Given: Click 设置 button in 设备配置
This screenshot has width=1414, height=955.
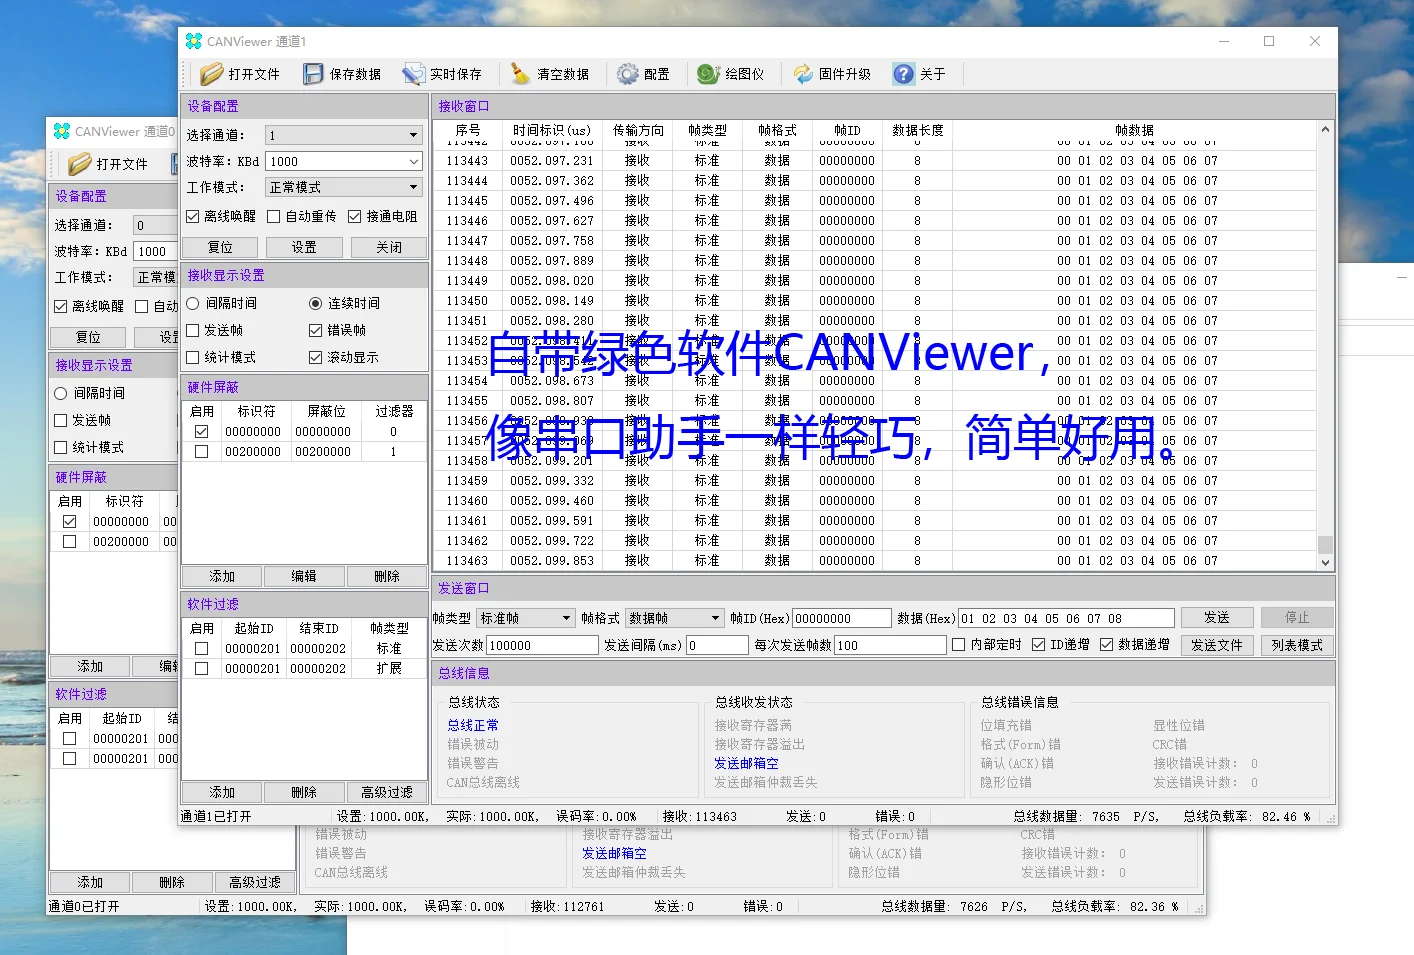Looking at the screenshot, I should pyautogui.click(x=304, y=247).
